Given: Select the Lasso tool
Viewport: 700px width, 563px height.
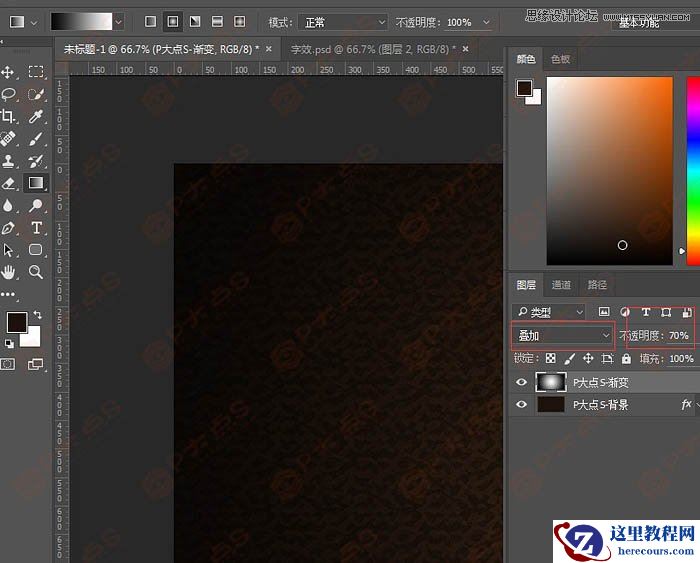Looking at the screenshot, I should pos(8,94).
